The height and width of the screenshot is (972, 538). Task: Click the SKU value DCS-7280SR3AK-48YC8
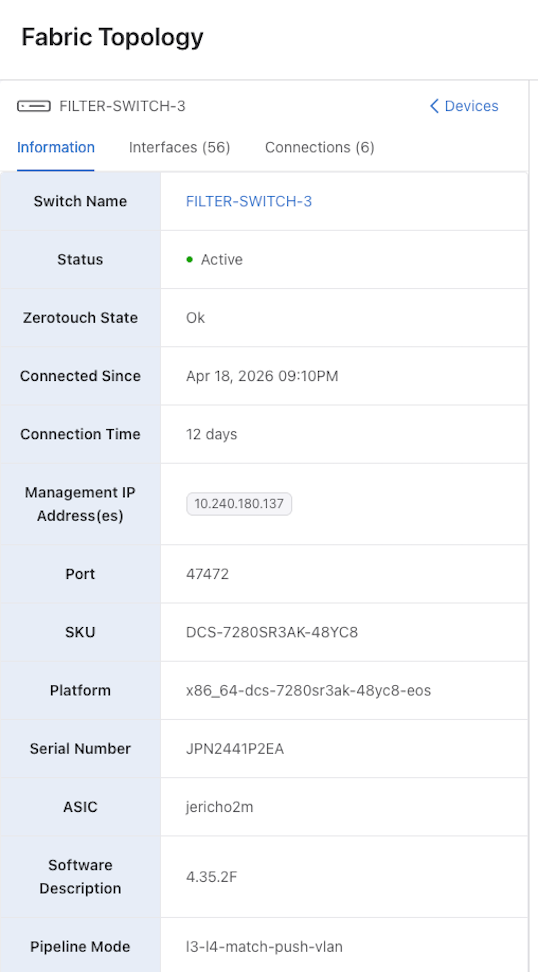[x=272, y=632]
